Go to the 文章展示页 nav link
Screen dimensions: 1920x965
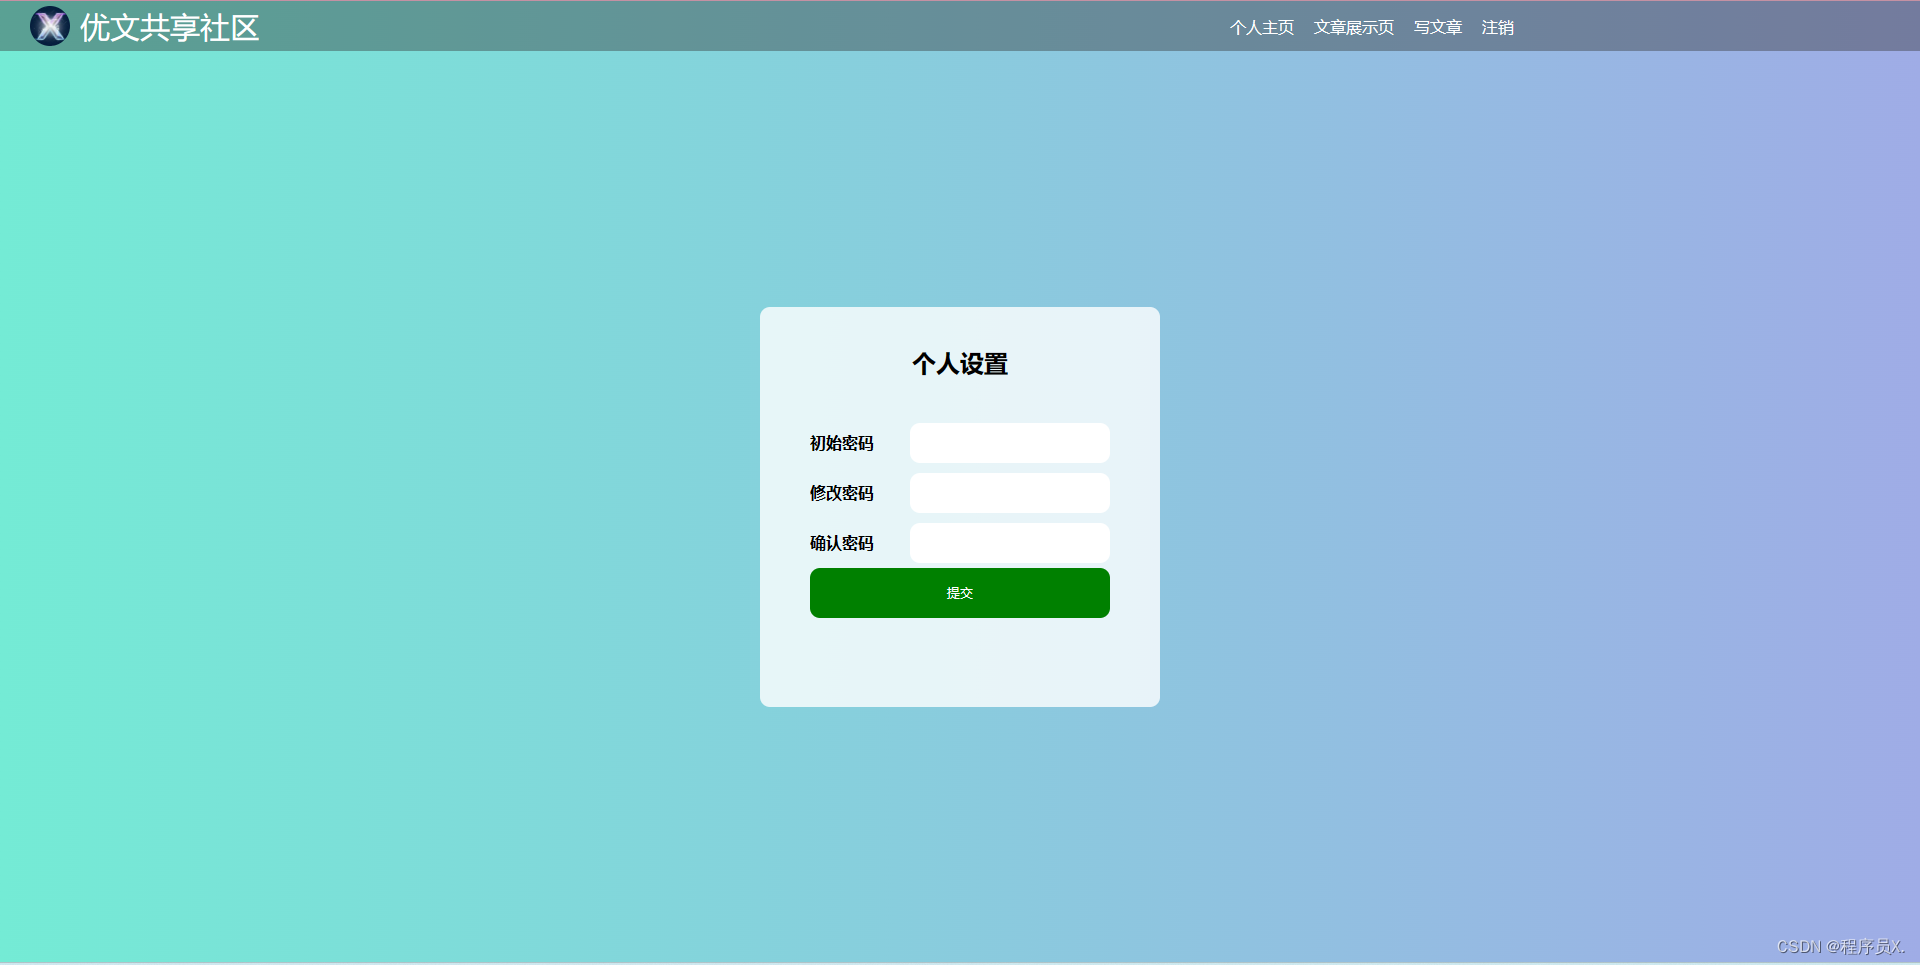pyautogui.click(x=1354, y=28)
